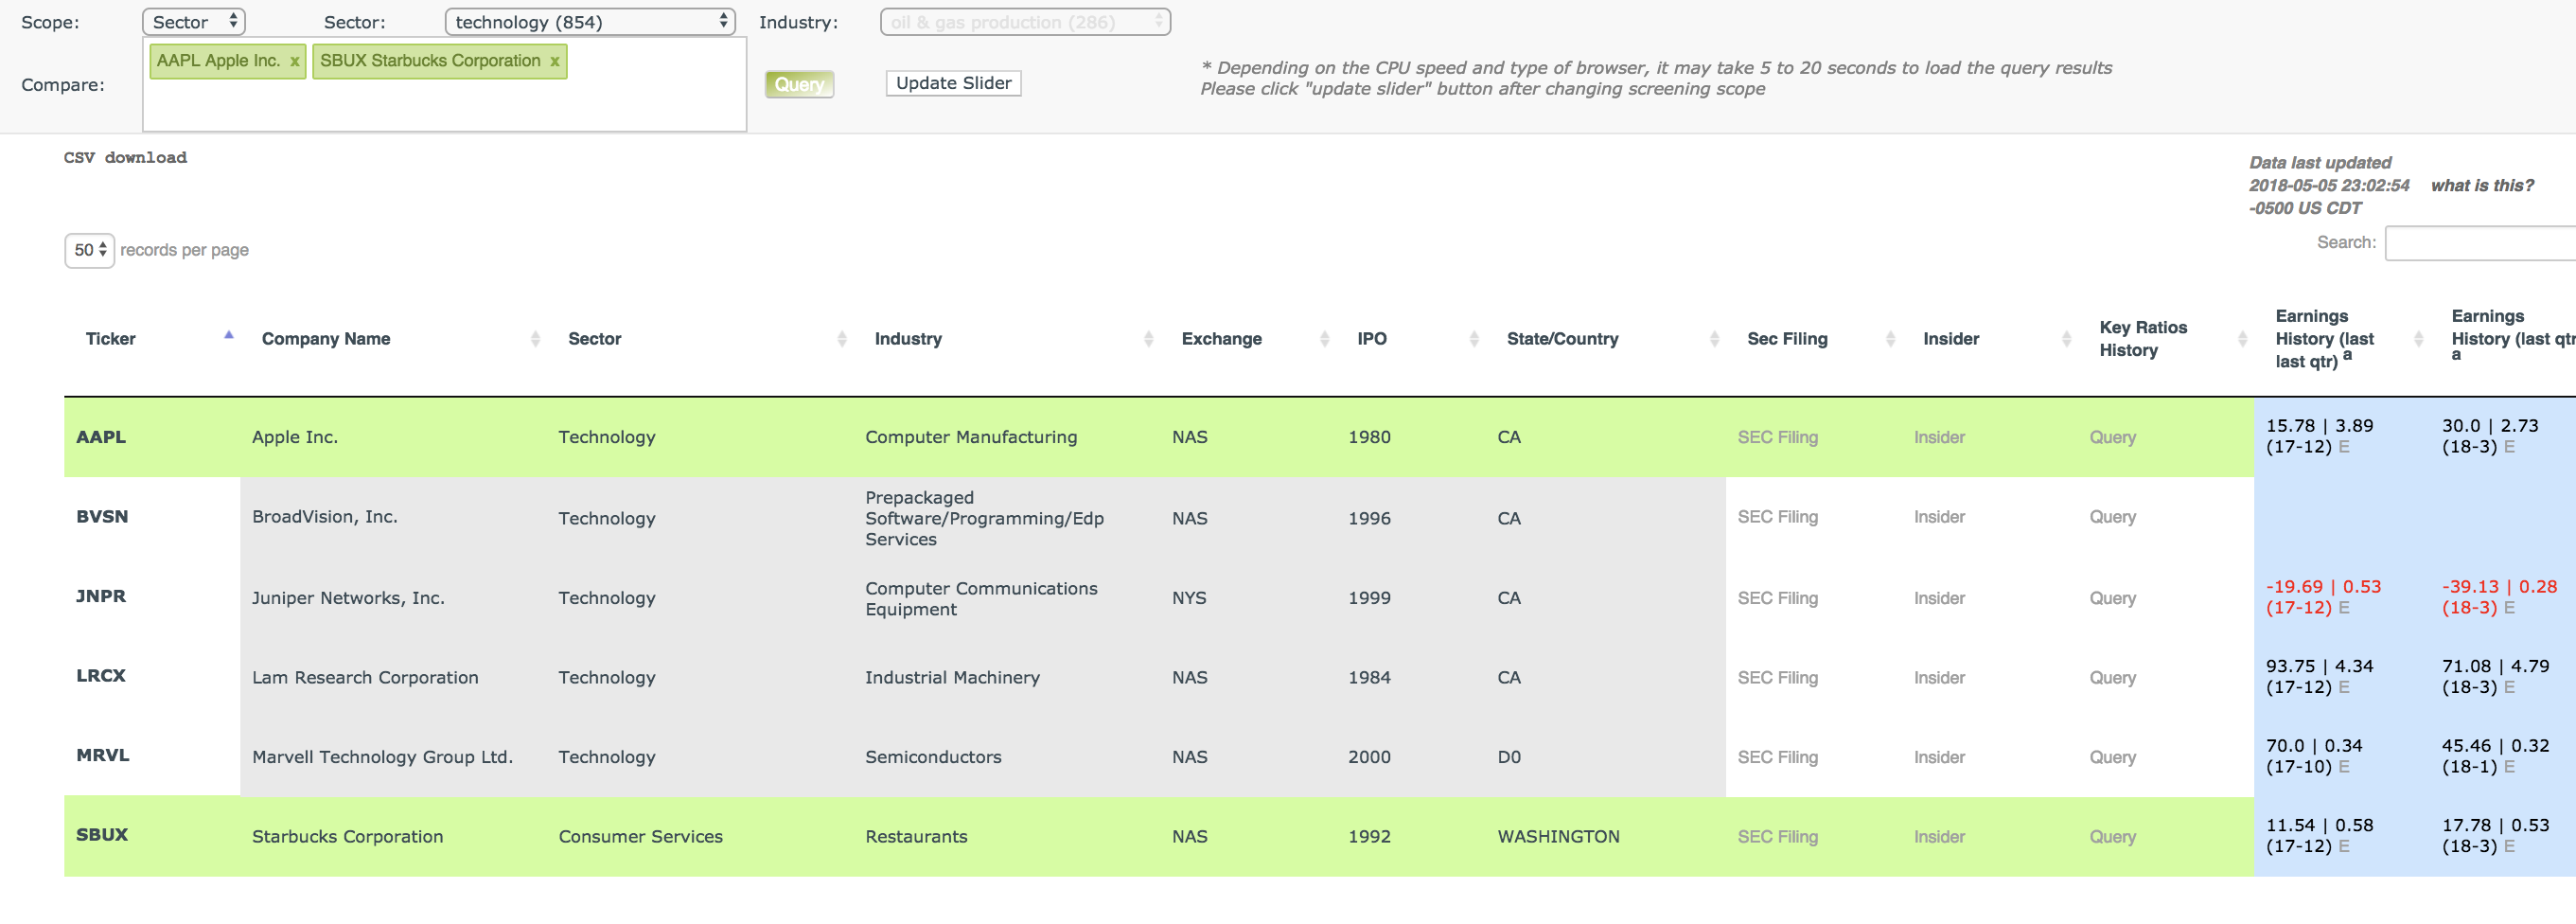View Insider data for MRVL
The height and width of the screenshot is (924, 2576).
(x=1939, y=758)
